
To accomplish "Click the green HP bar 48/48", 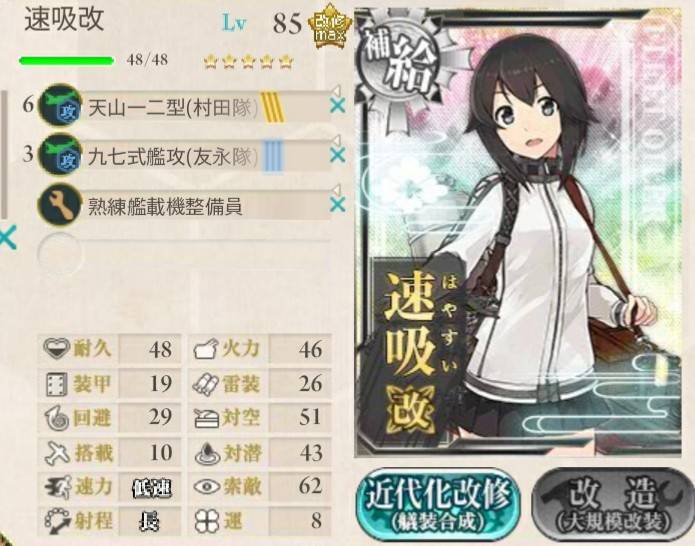I will tap(66, 60).
